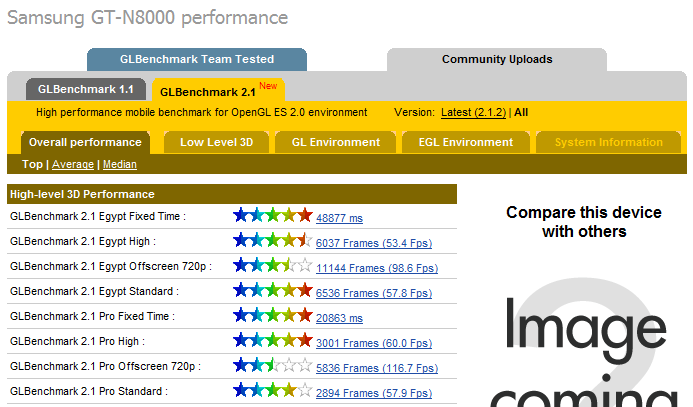Click the star rating for Egypt Offscreen 720p
Screen dimensions: 693x407
pos(273,265)
